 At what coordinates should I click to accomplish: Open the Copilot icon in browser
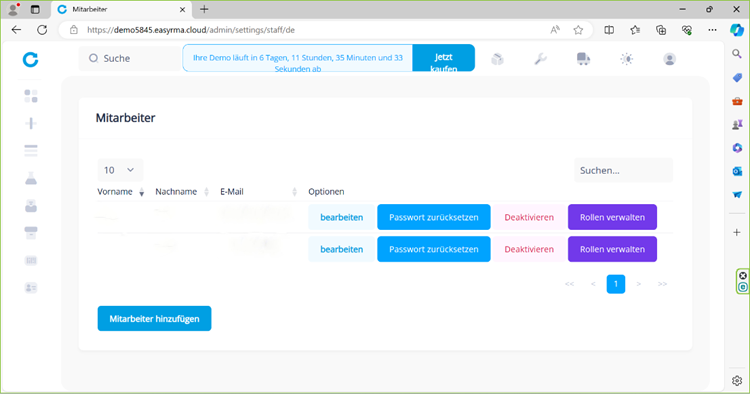coord(737,30)
